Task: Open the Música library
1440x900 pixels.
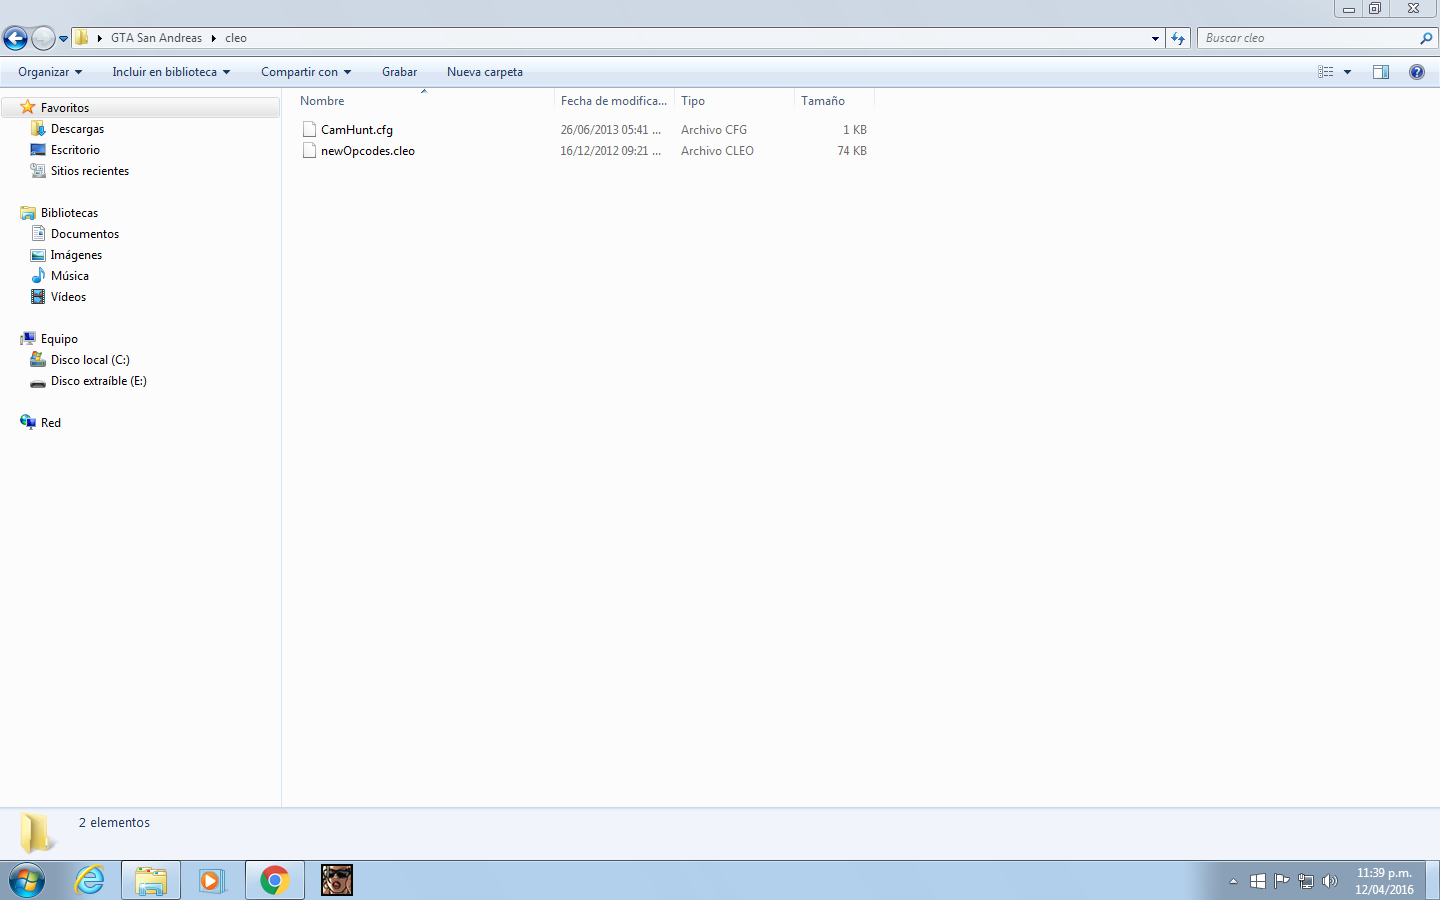Action: coord(70,276)
